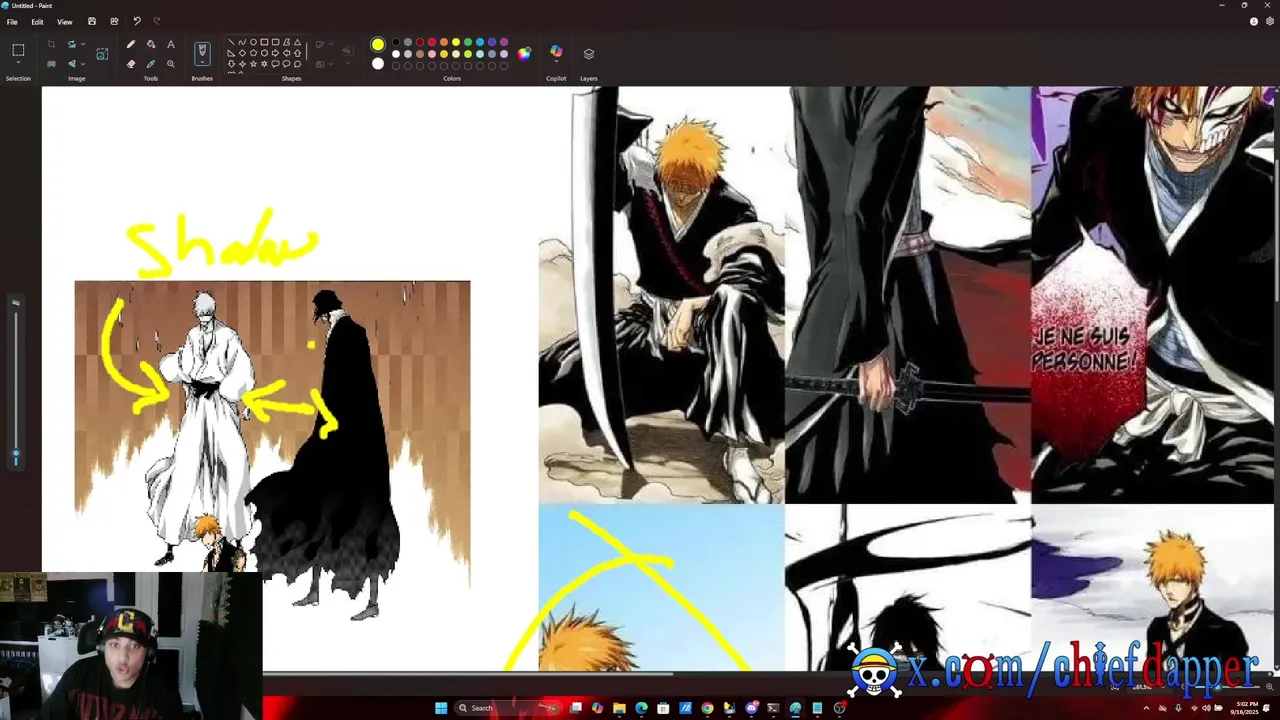Pick the red color swatch
This screenshot has height=720, width=1280.
point(432,42)
